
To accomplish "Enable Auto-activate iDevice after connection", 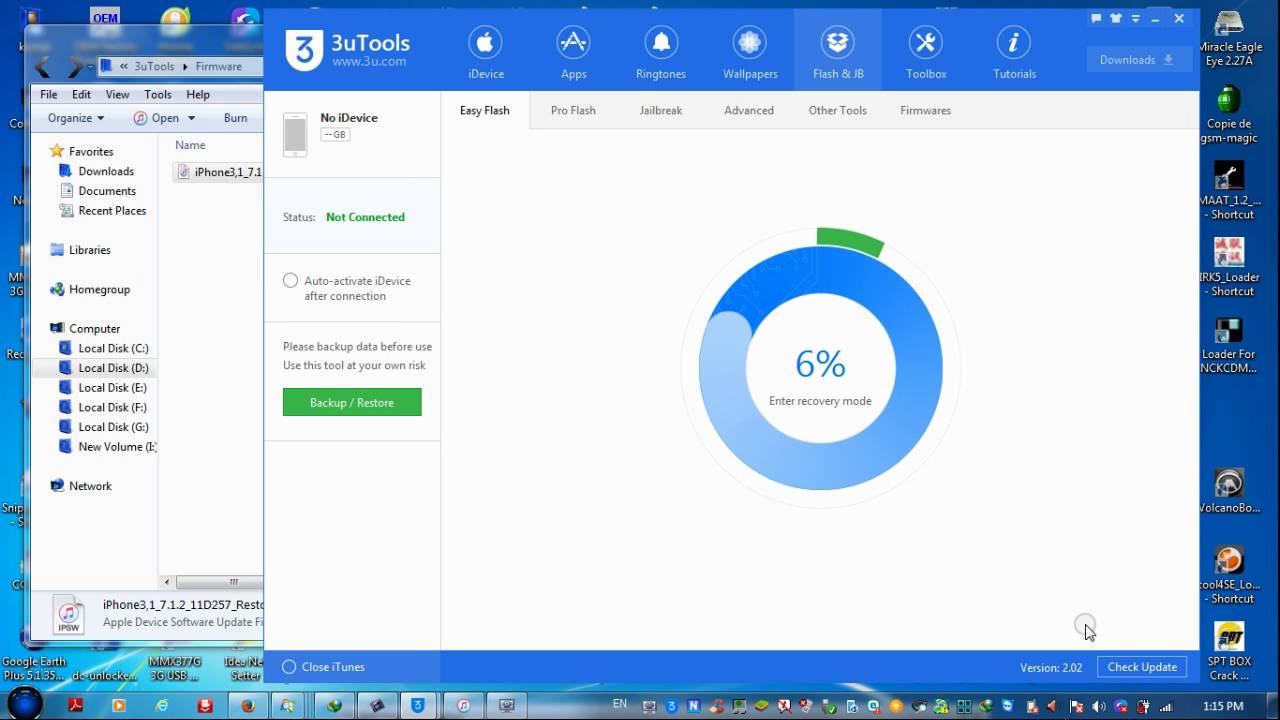I will (291, 281).
